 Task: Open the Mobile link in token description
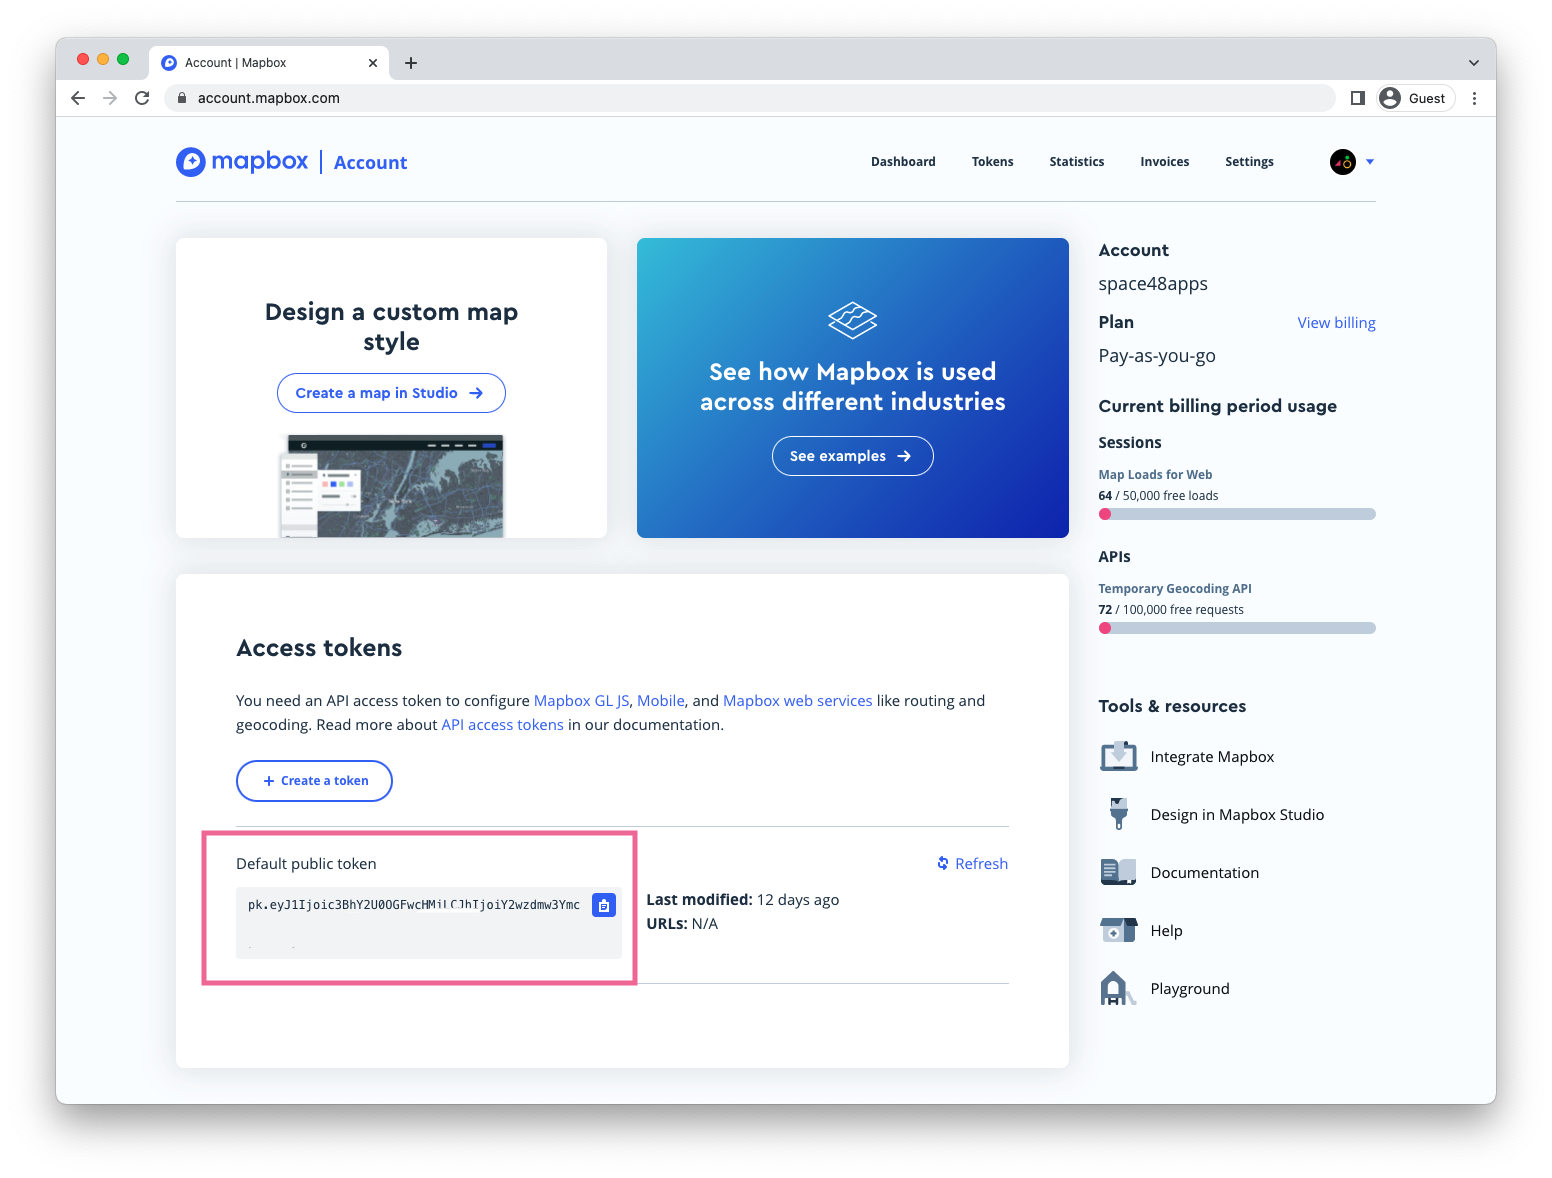tap(661, 701)
